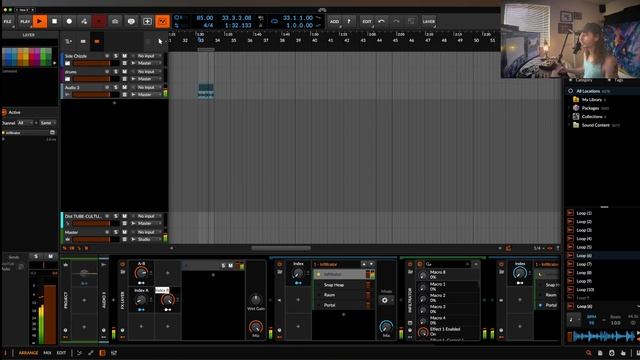Mute the drums track
The image size is (640, 360).
pyautogui.click(x=124, y=72)
